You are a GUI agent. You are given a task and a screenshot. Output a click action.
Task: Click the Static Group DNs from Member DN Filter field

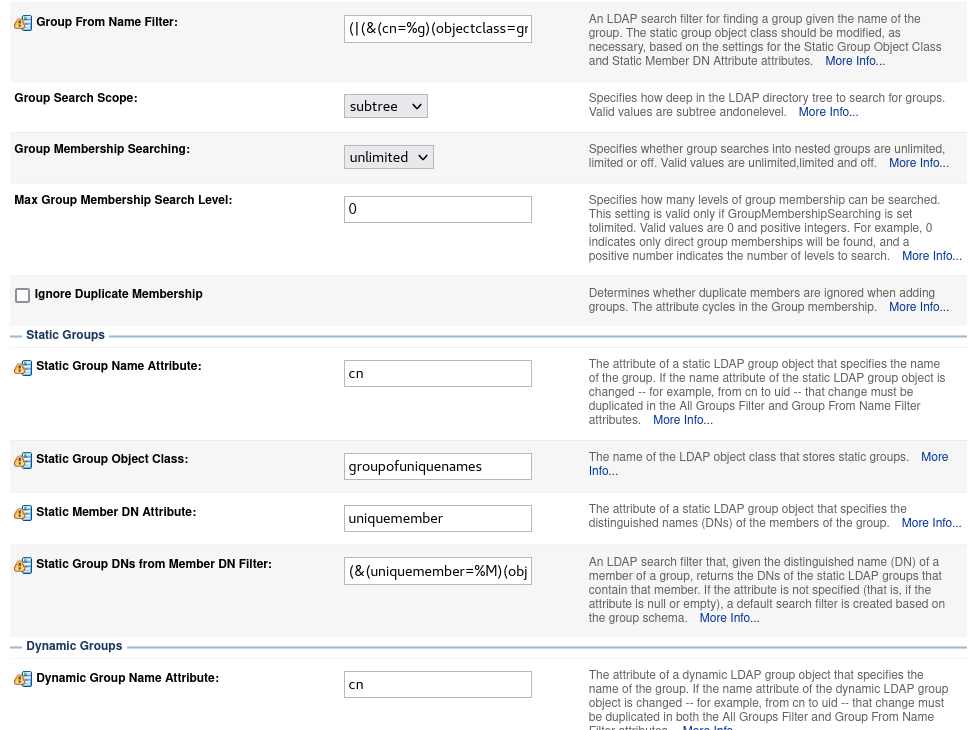[x=437, y=571]
